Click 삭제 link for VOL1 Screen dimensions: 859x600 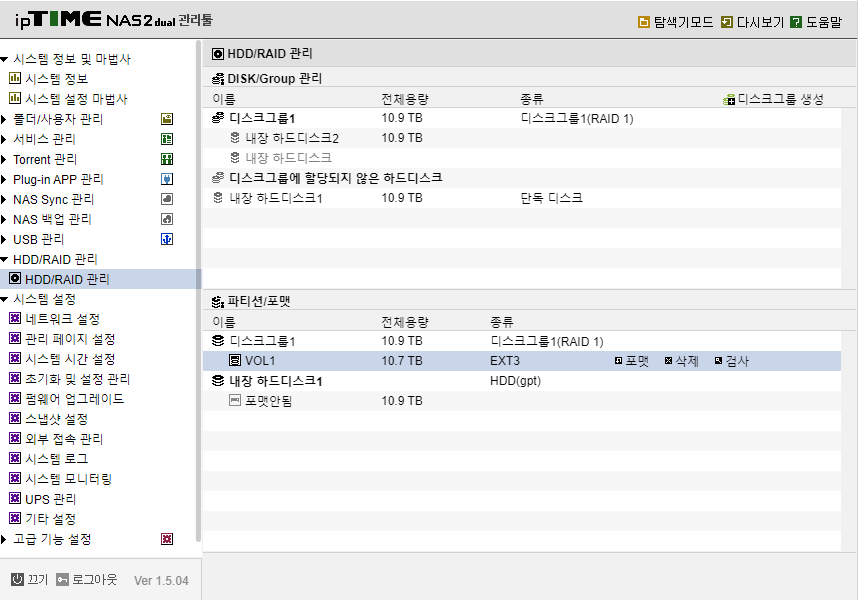point(687,361)
